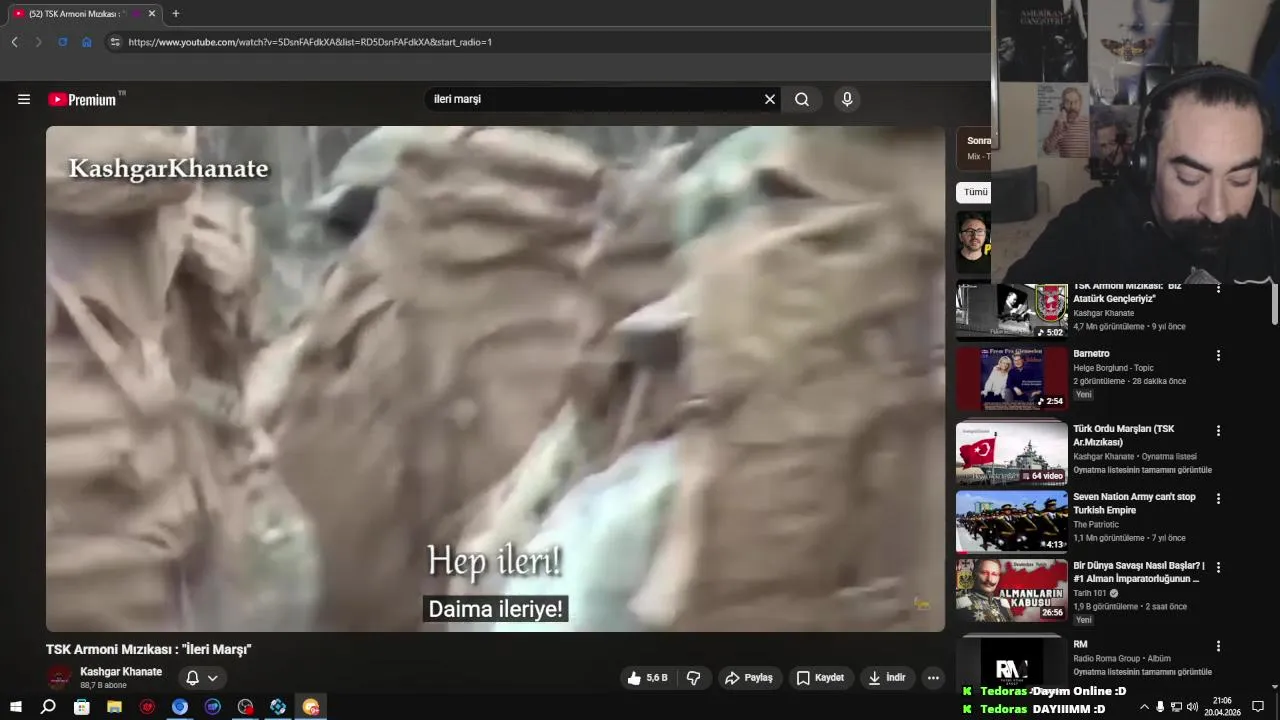Download video with İndir button

pos(886,678)
